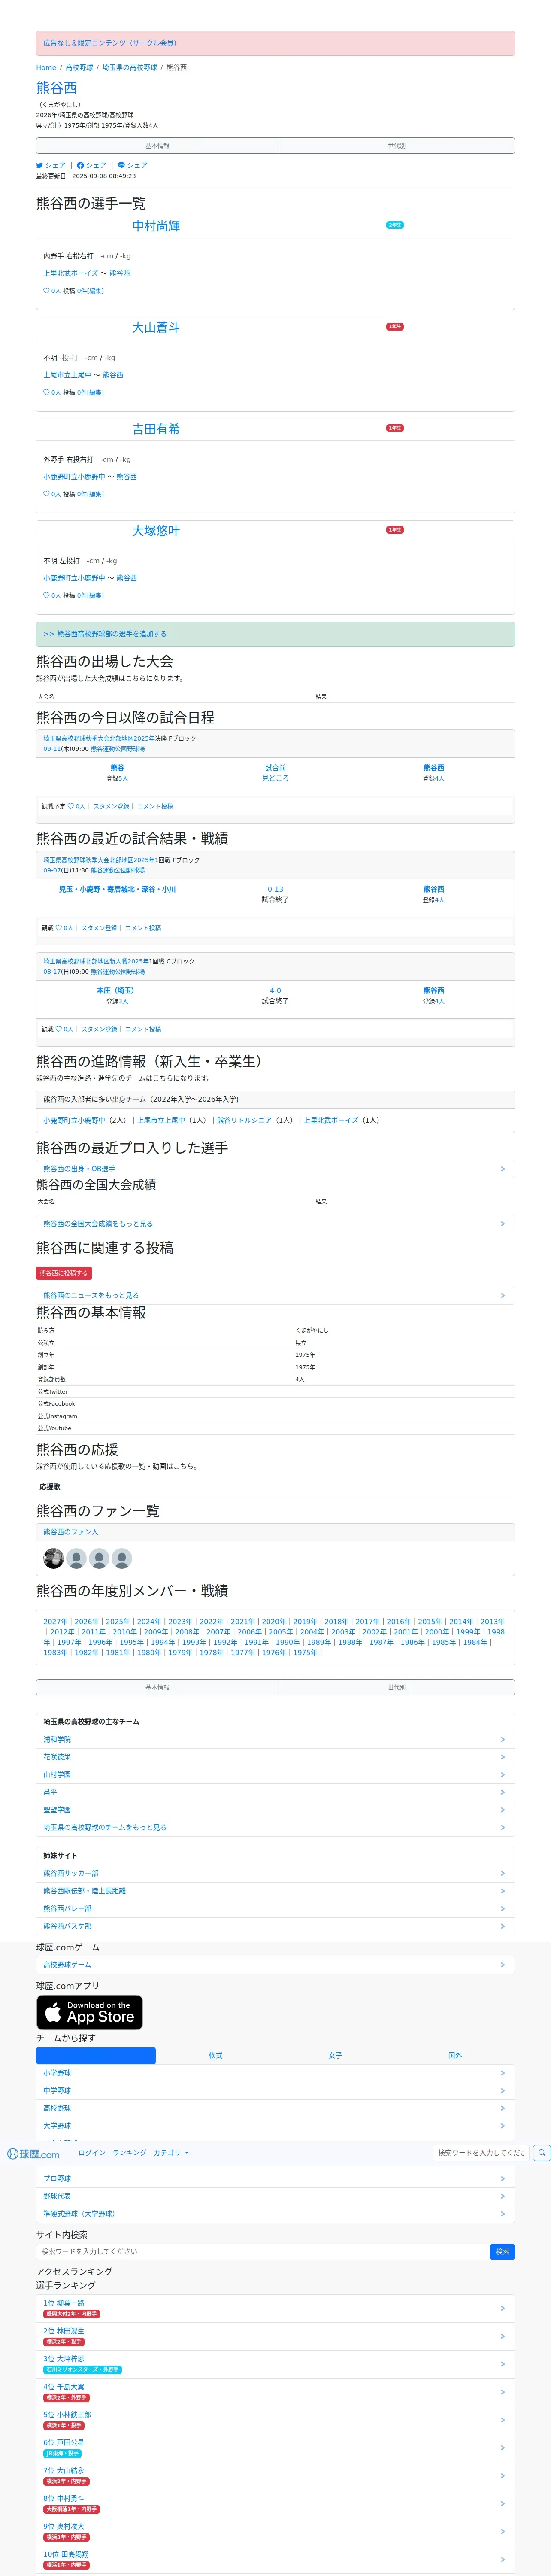Image resolution: width=551 pixels, height=2576 pixels.
Task: Open 熊谷リトルシニア link in 進路情報
Action: point(244,1121)
